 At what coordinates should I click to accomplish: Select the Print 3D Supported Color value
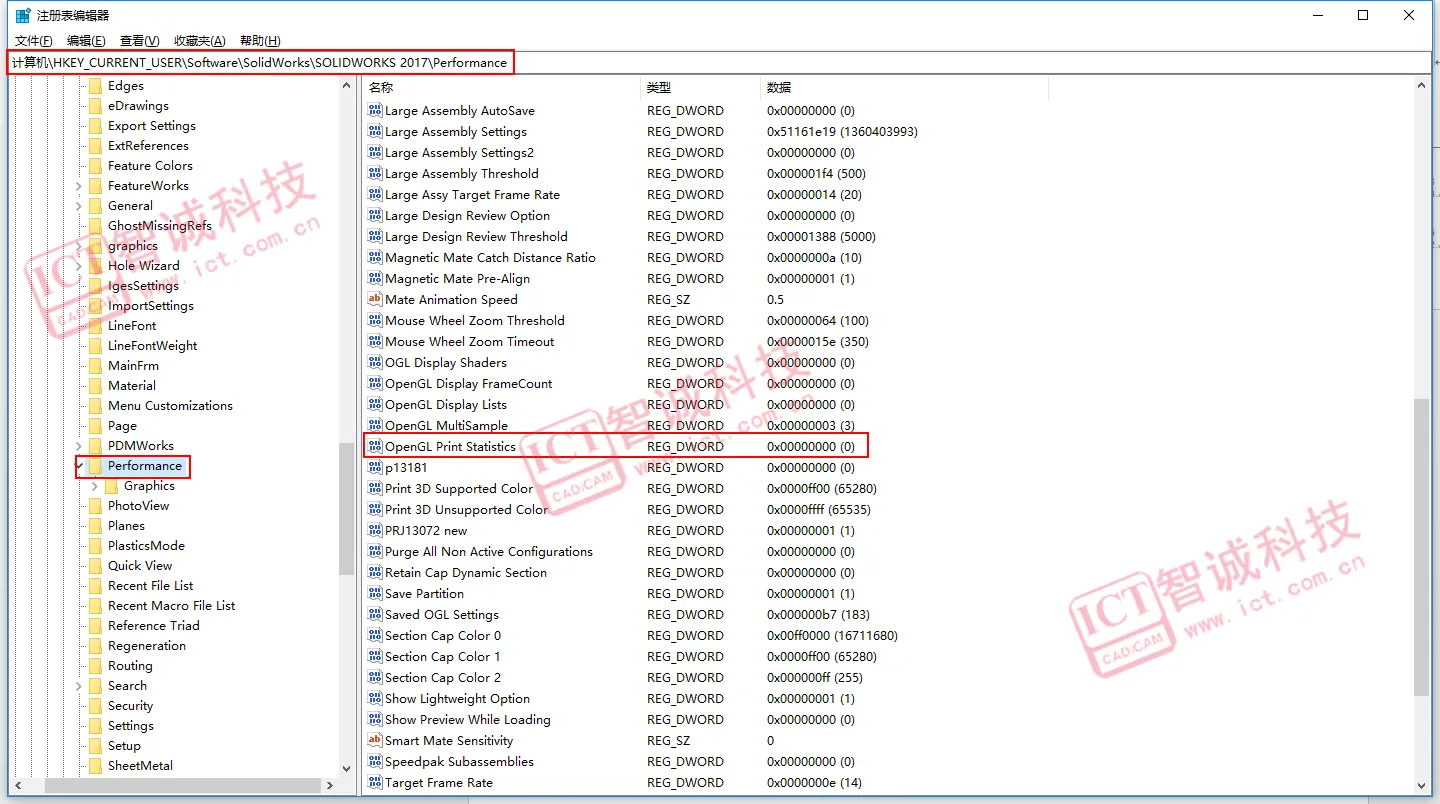click(x=459, y=489)
